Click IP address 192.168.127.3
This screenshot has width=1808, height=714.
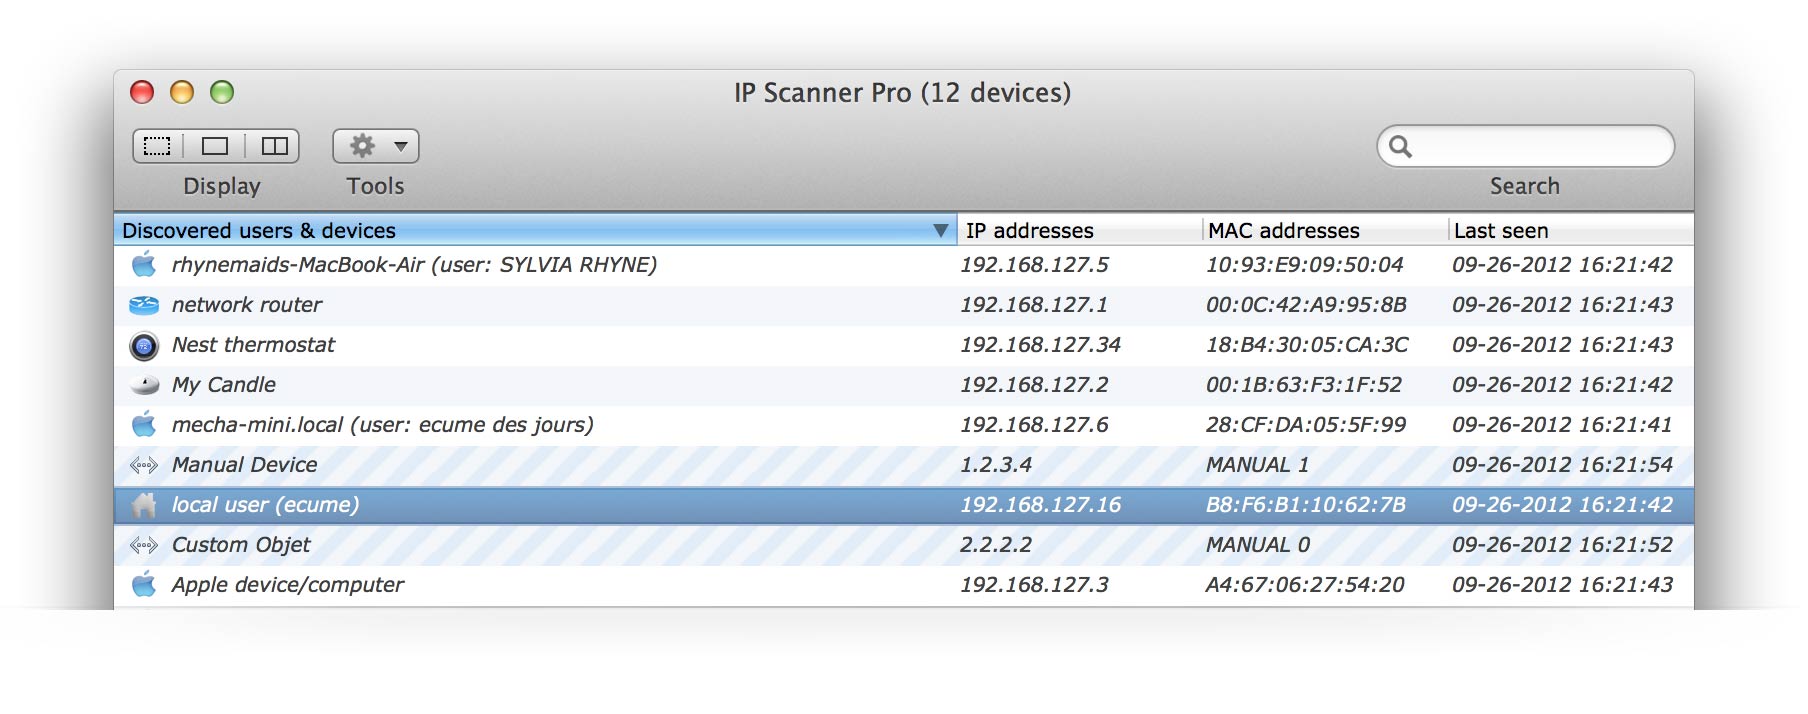tap(1035, 585)
